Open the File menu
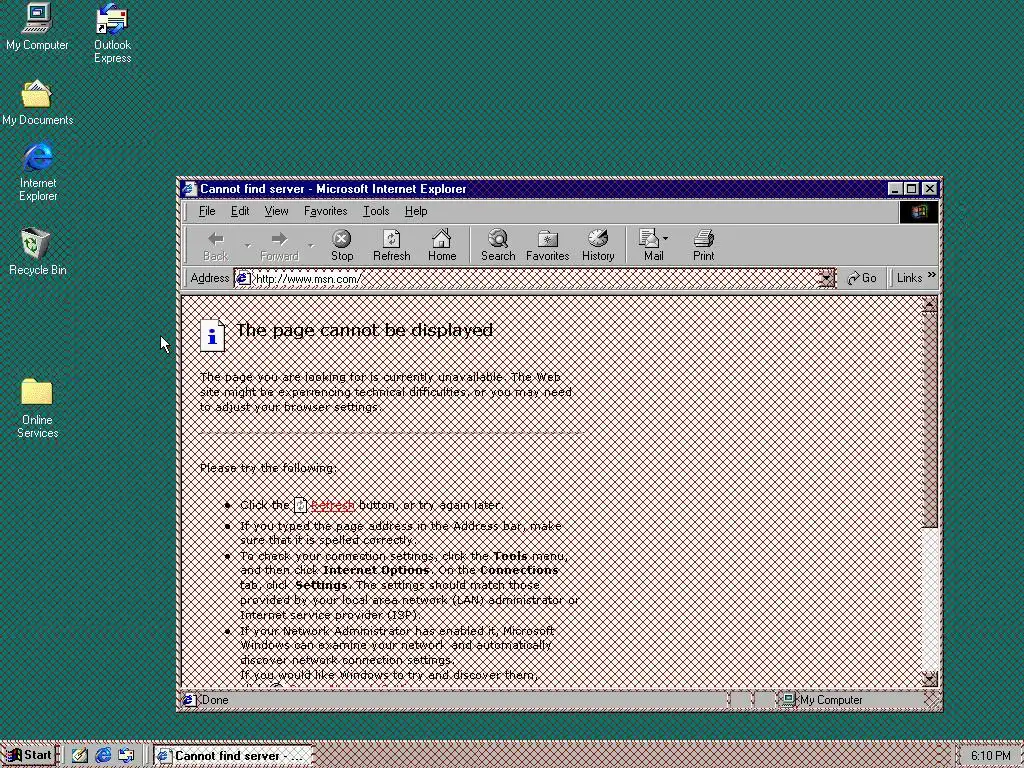This screenshot has width=1024, height=768. point(207,211)
